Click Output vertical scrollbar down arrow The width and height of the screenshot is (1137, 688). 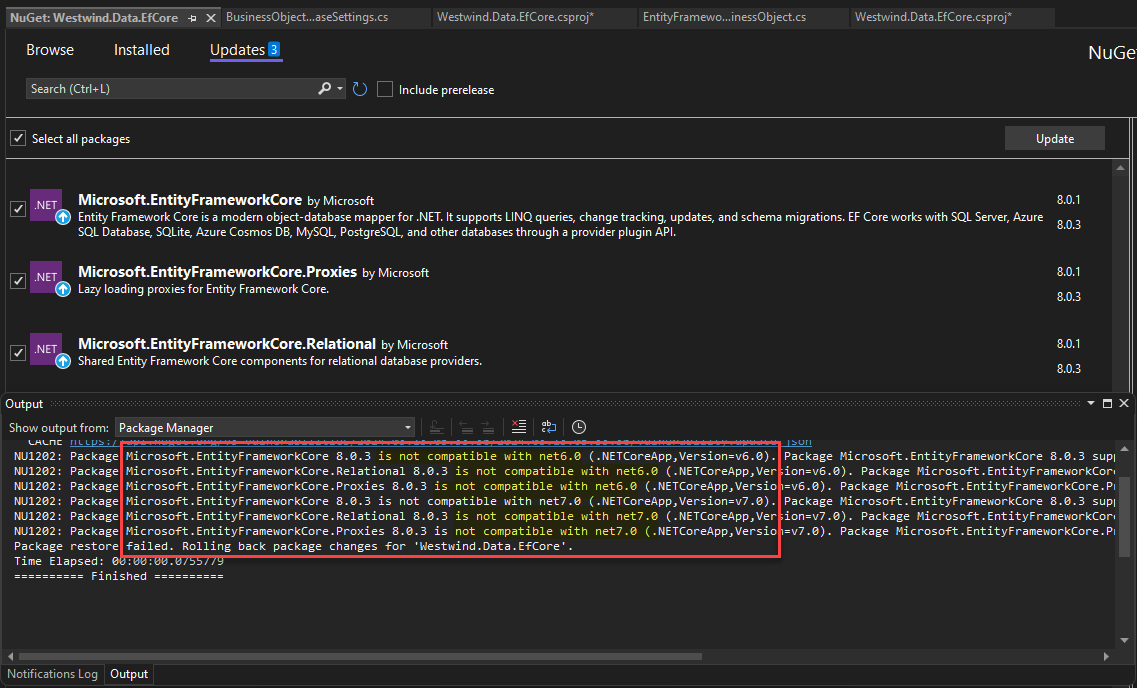1125,641
